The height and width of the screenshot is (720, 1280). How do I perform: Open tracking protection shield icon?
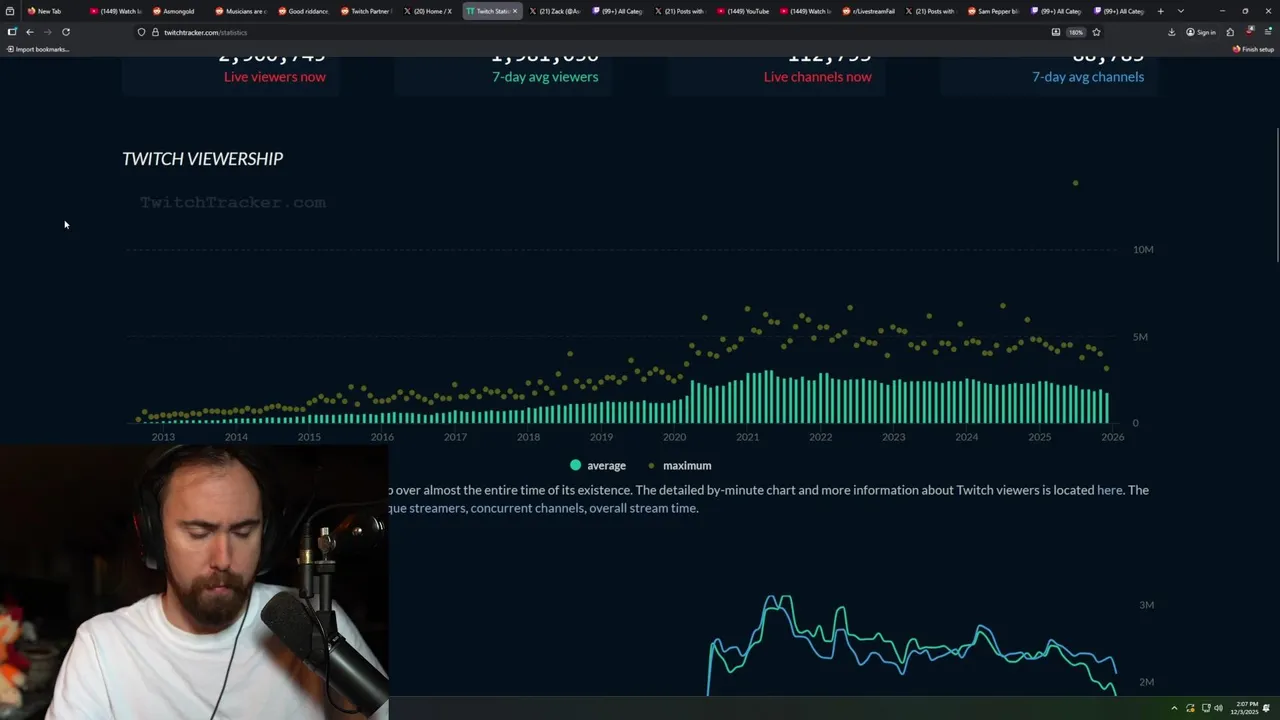click(x=141, y=32)
